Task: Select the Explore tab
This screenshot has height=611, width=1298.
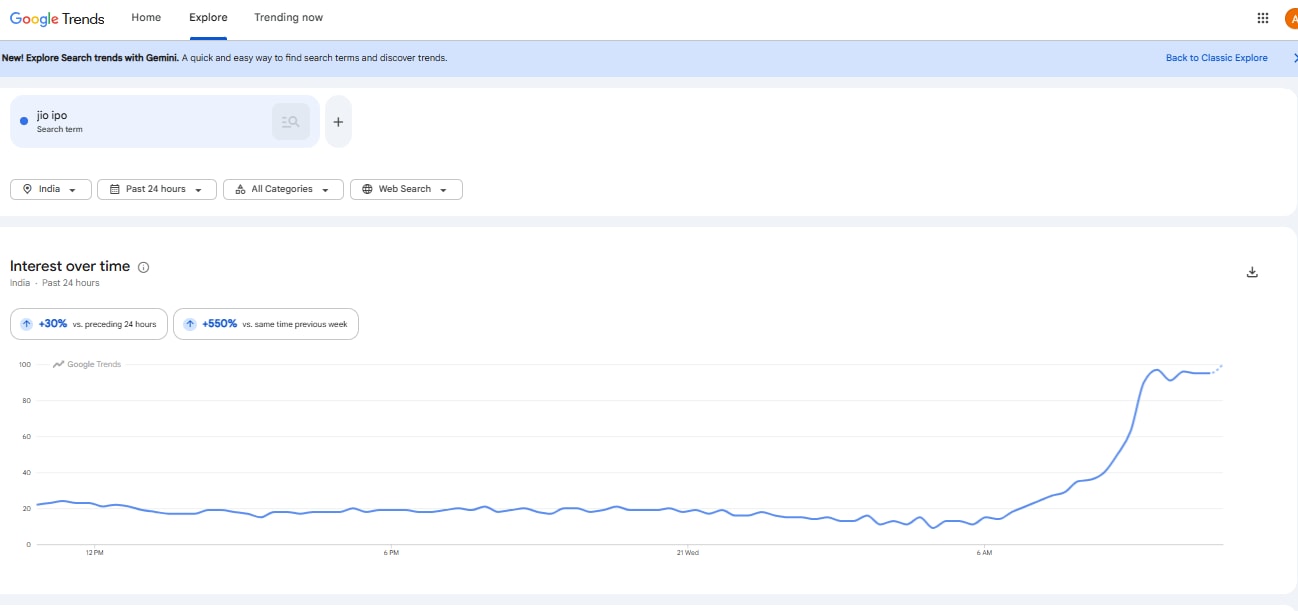Action: click(208, 18)
